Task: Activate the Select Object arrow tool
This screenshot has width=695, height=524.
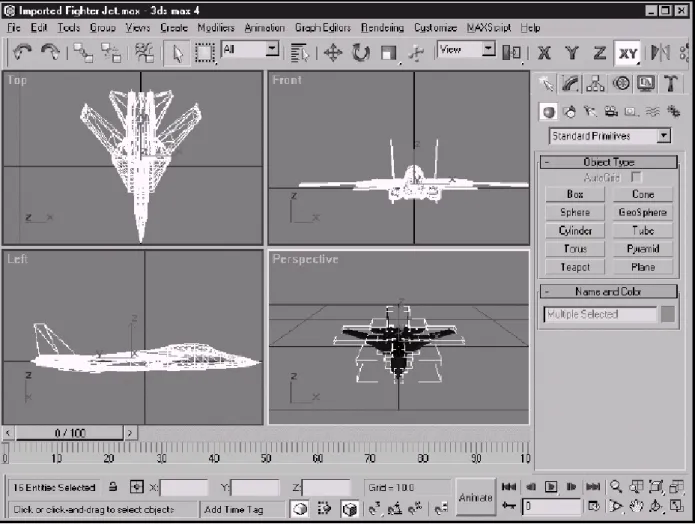Action: [x=177, y=53]
